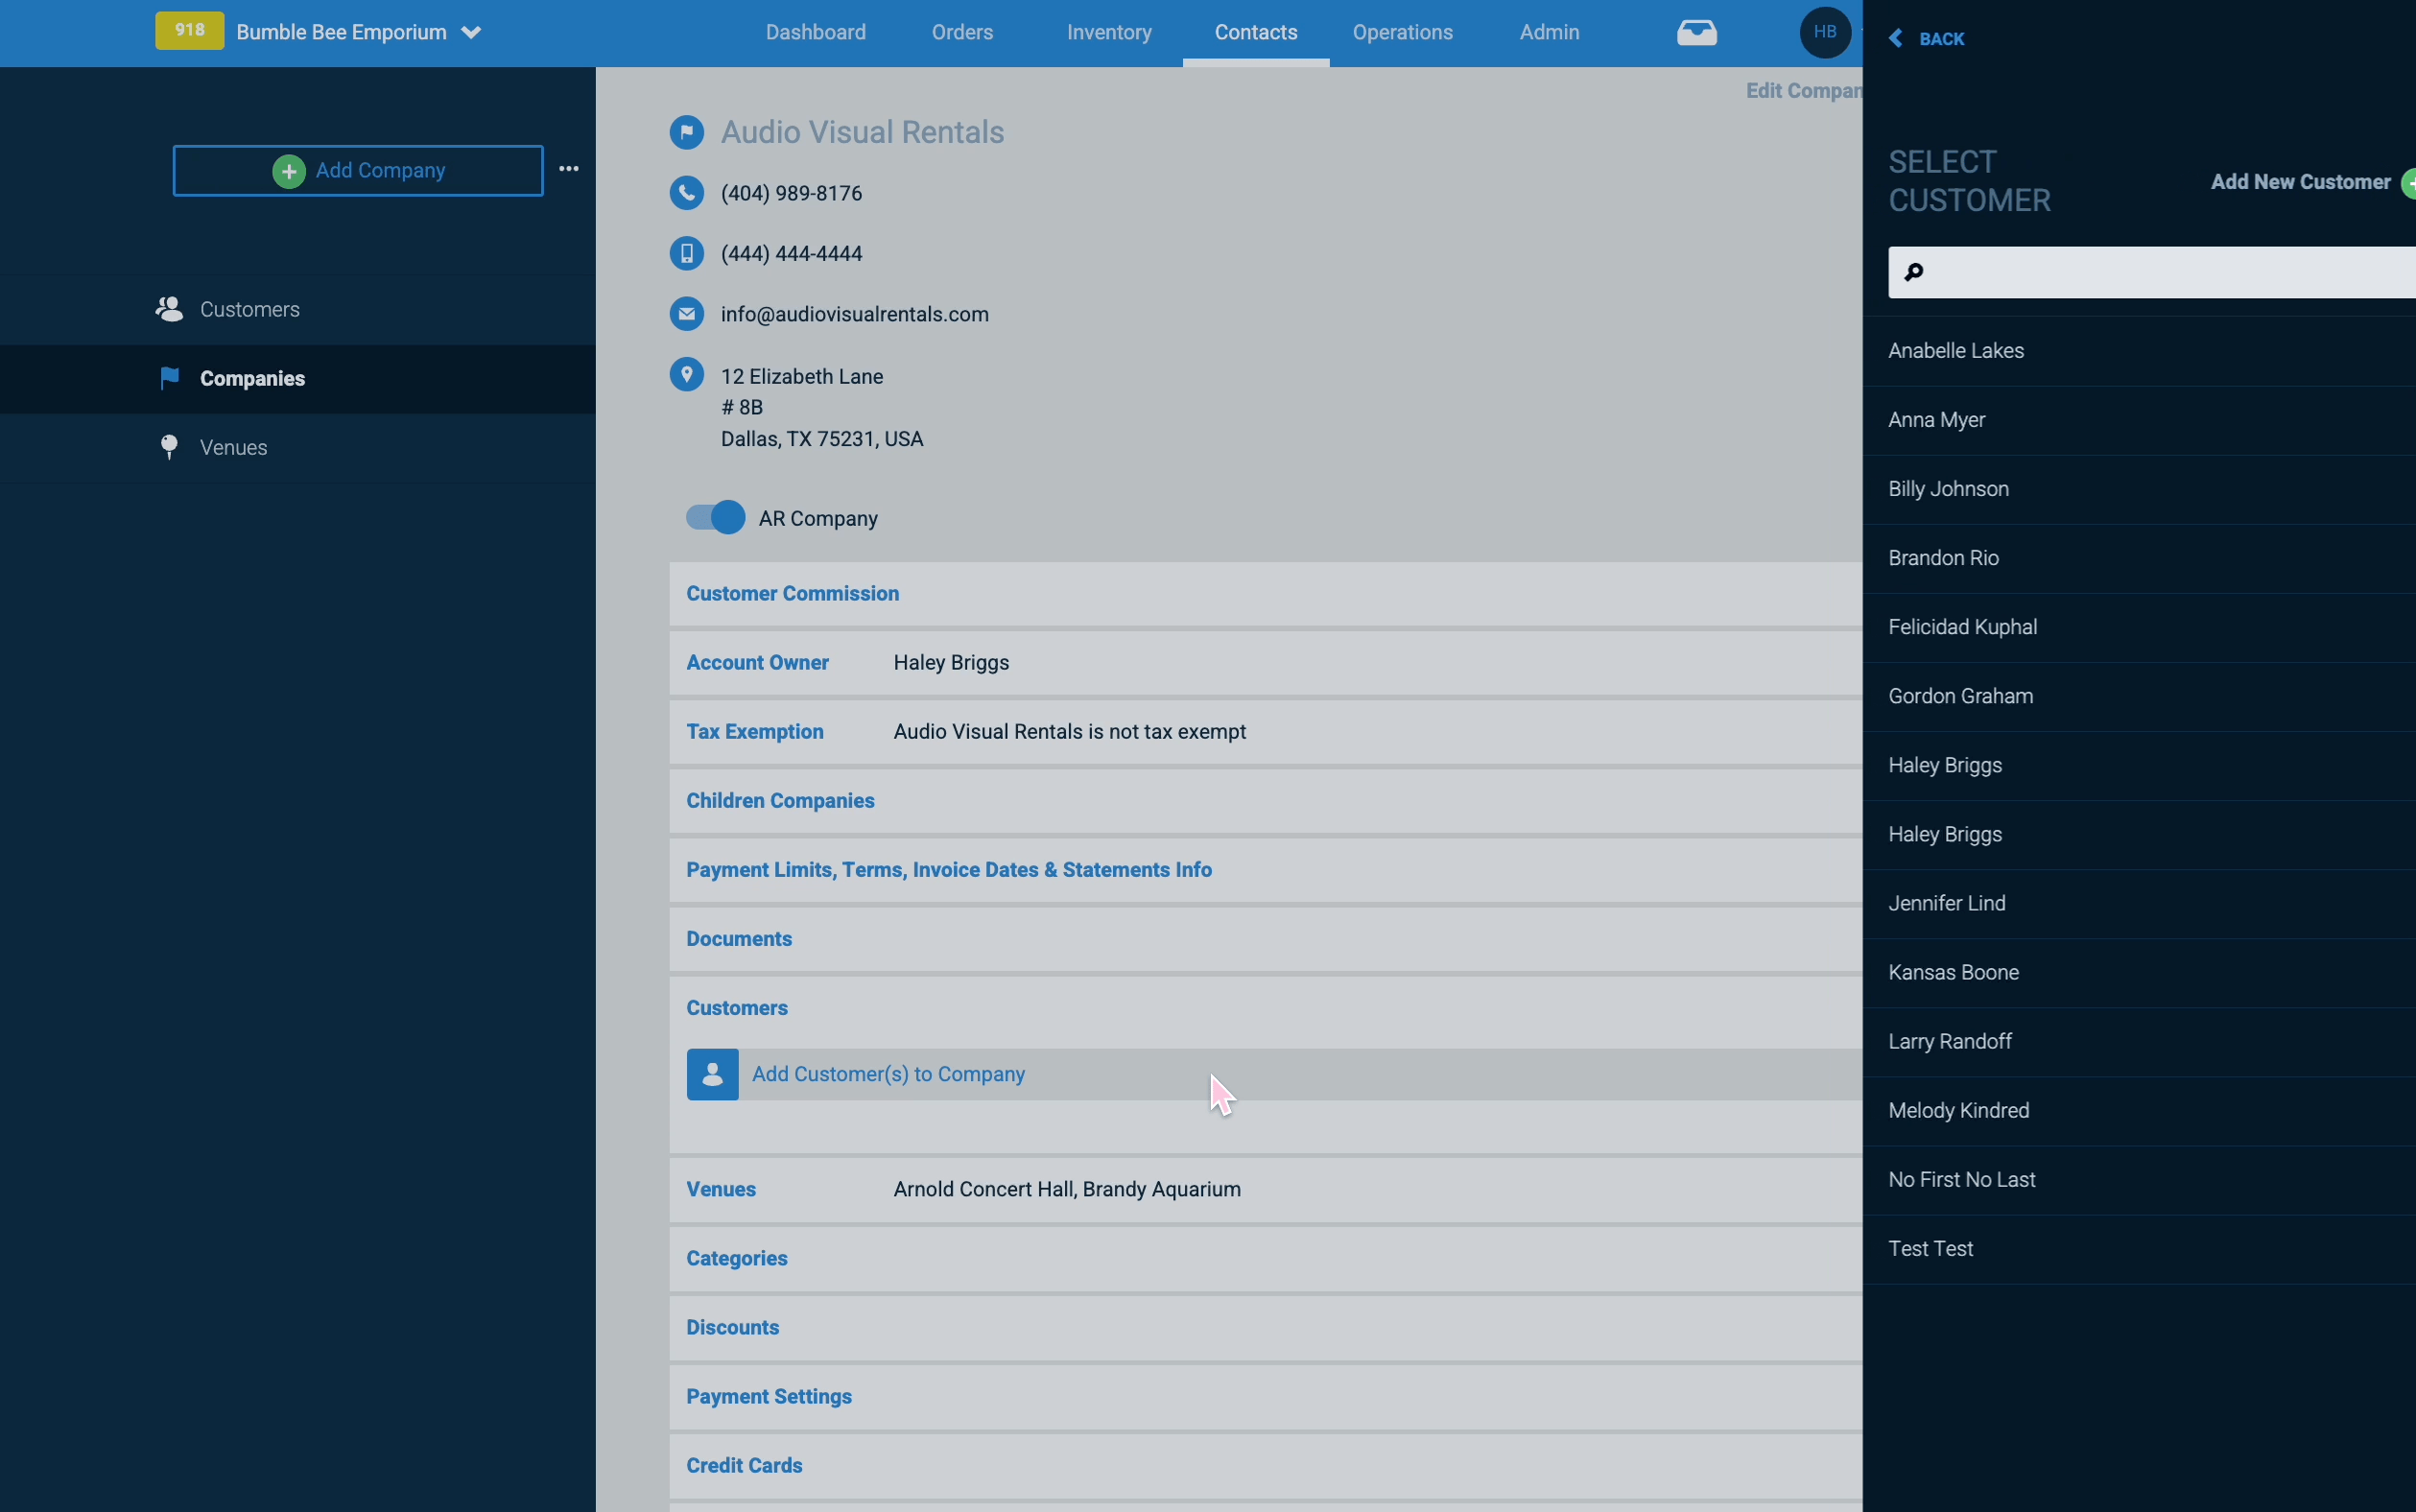This screenshot has width=2416, height=1512.
Task: Select customer Anna Myer
Action: tap(2139, 420)
